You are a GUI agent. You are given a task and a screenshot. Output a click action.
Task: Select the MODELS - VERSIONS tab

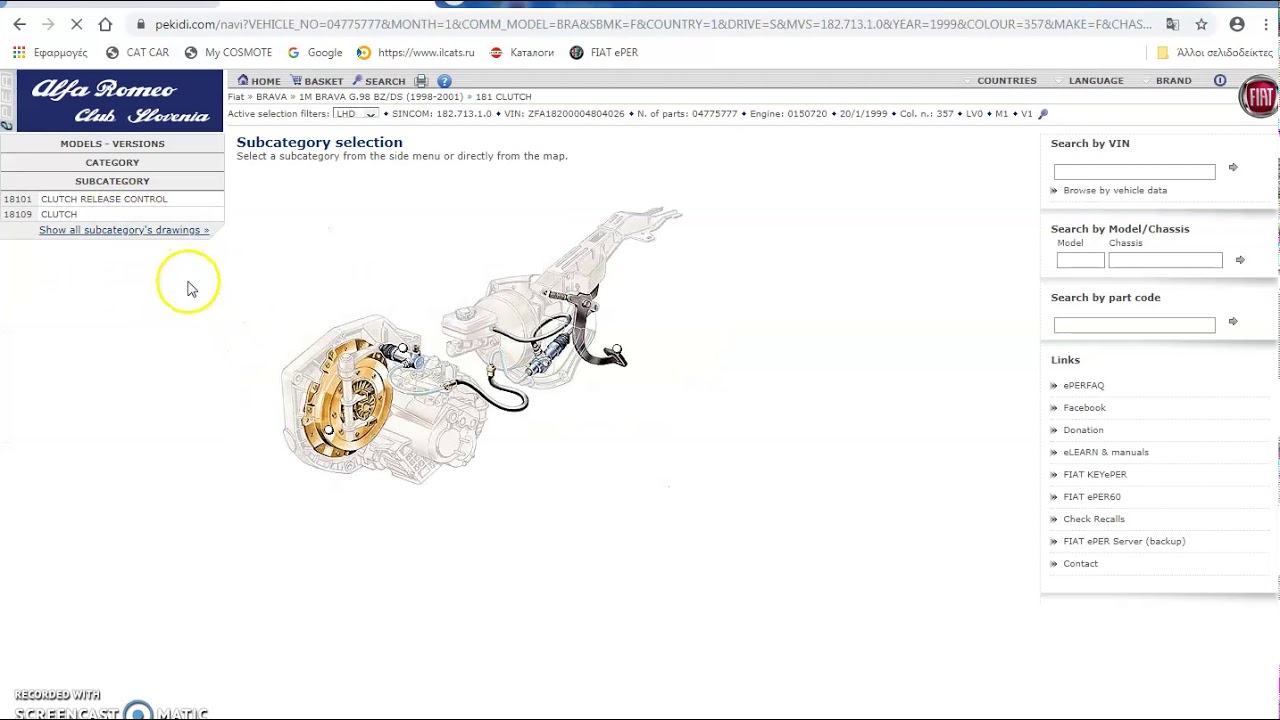point(112,144)
